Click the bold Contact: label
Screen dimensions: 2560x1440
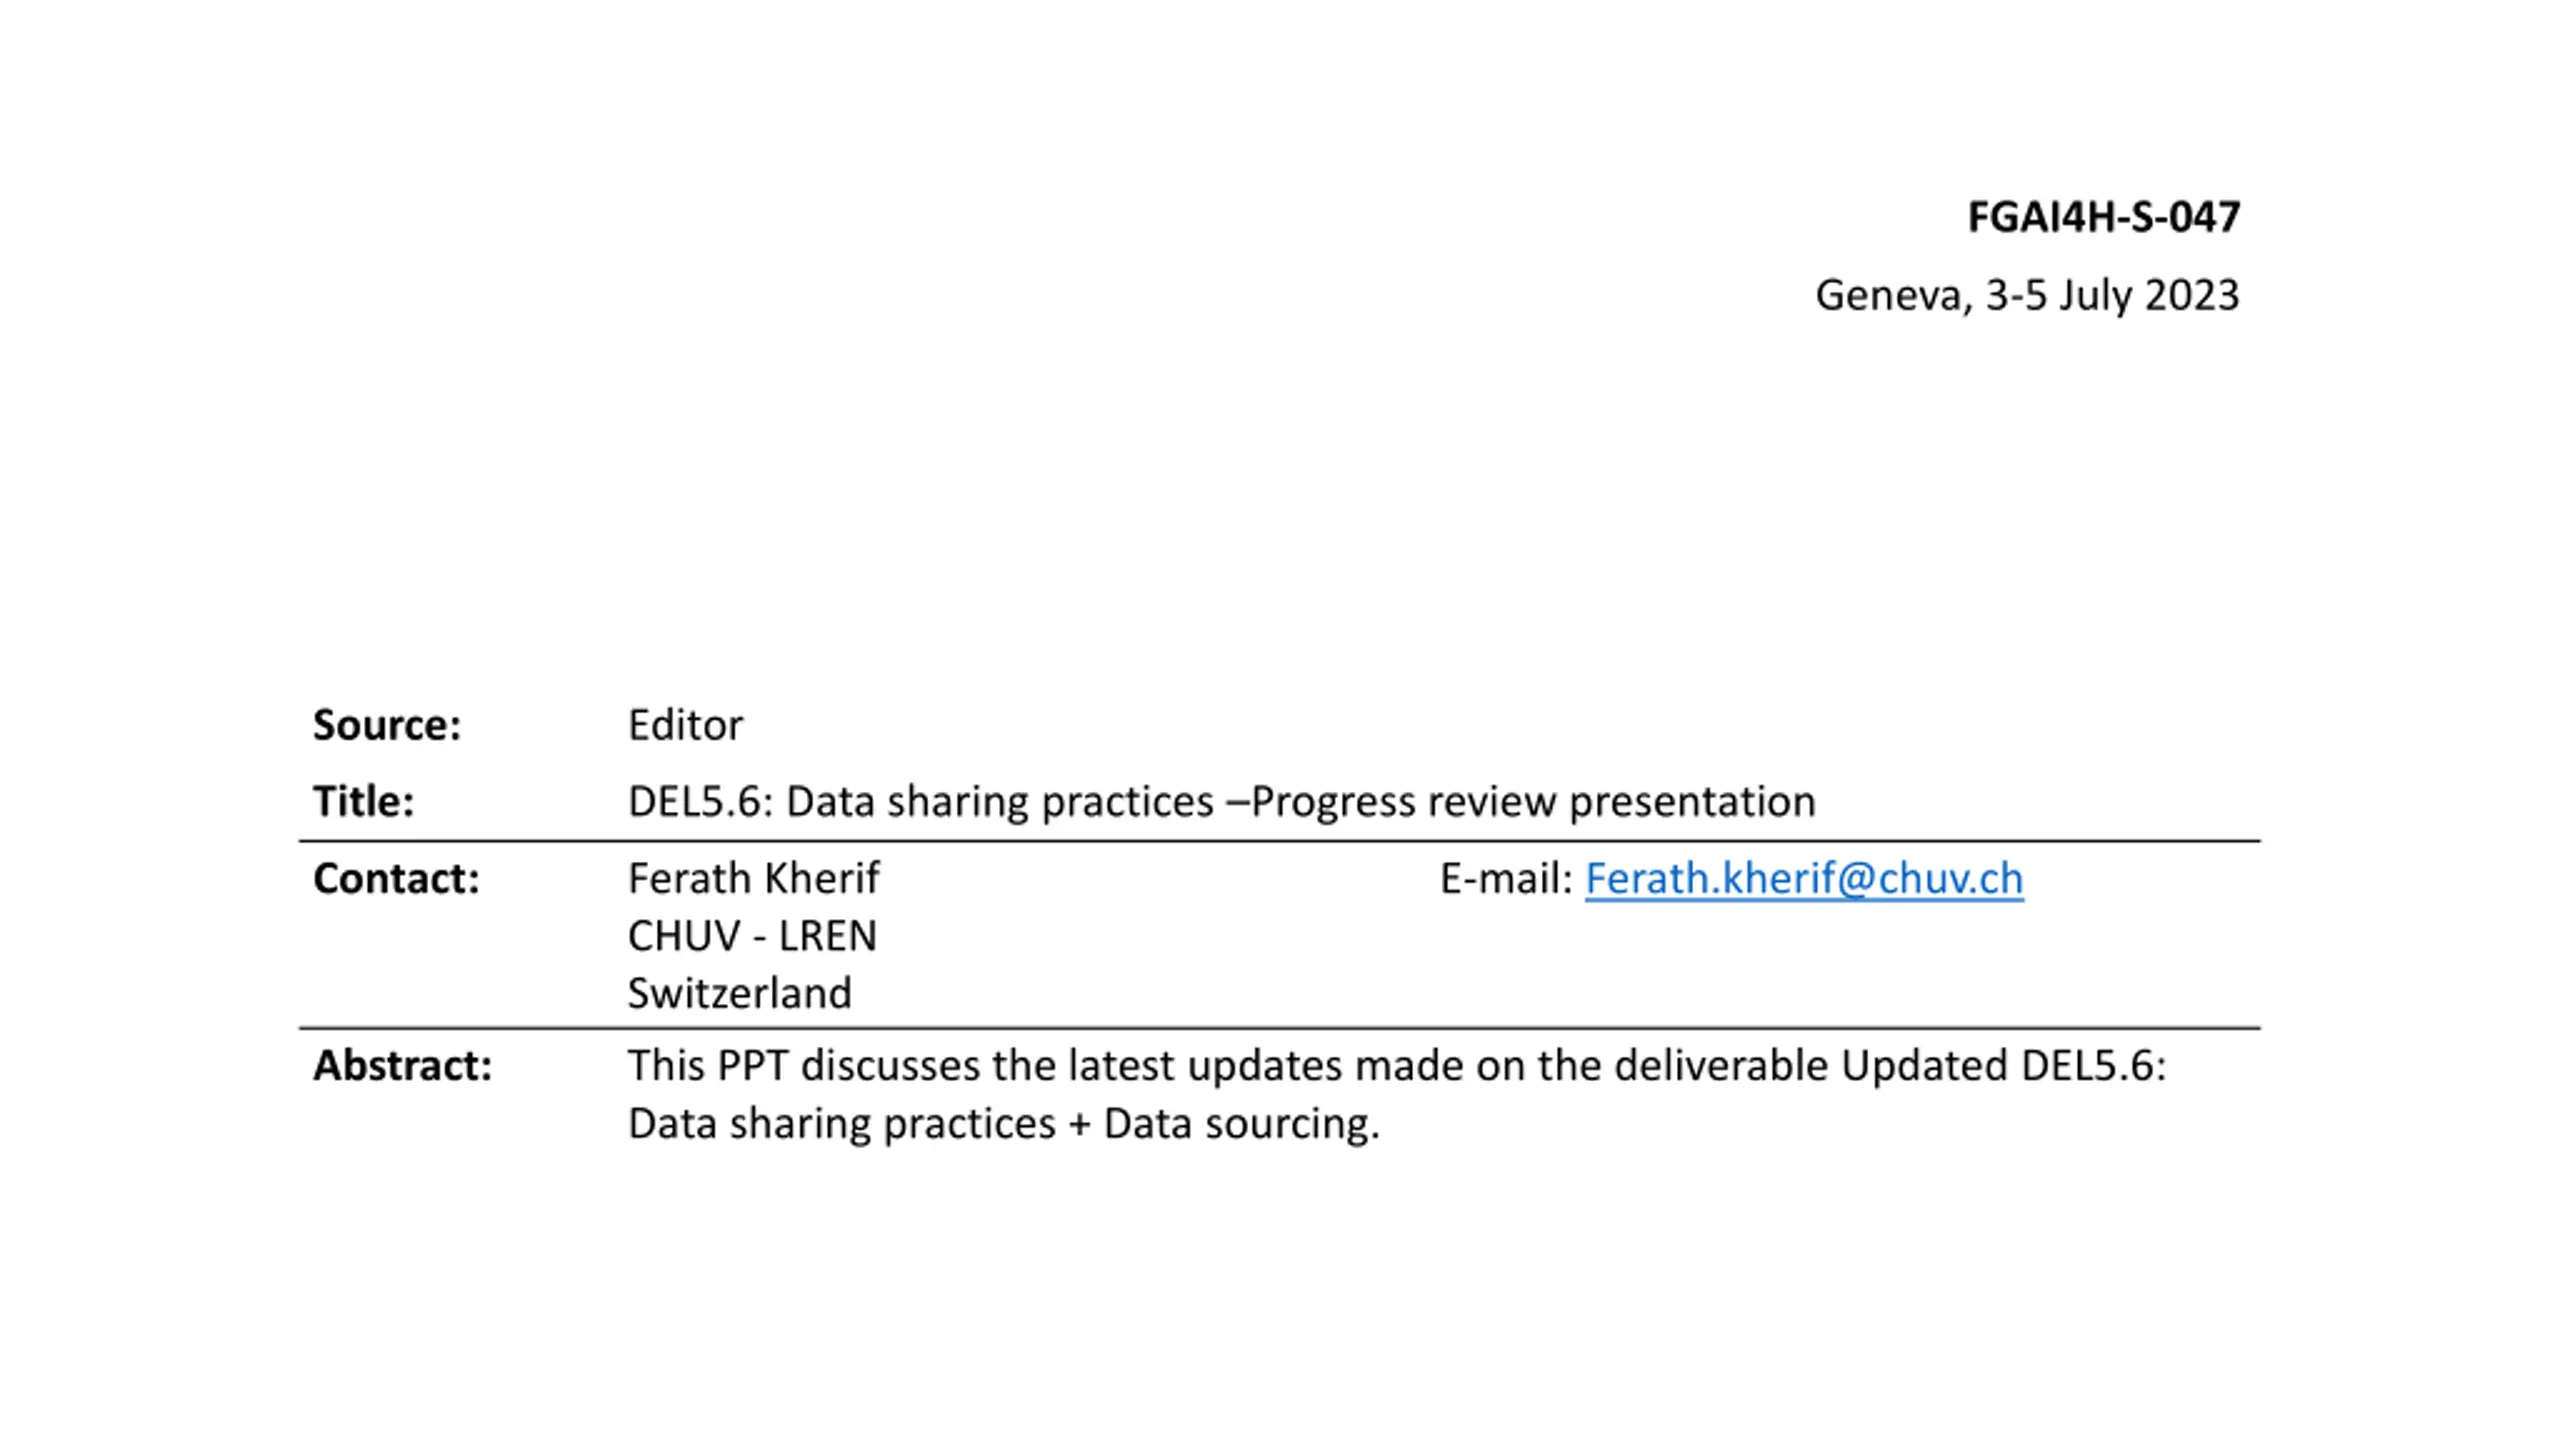(396, 878)
